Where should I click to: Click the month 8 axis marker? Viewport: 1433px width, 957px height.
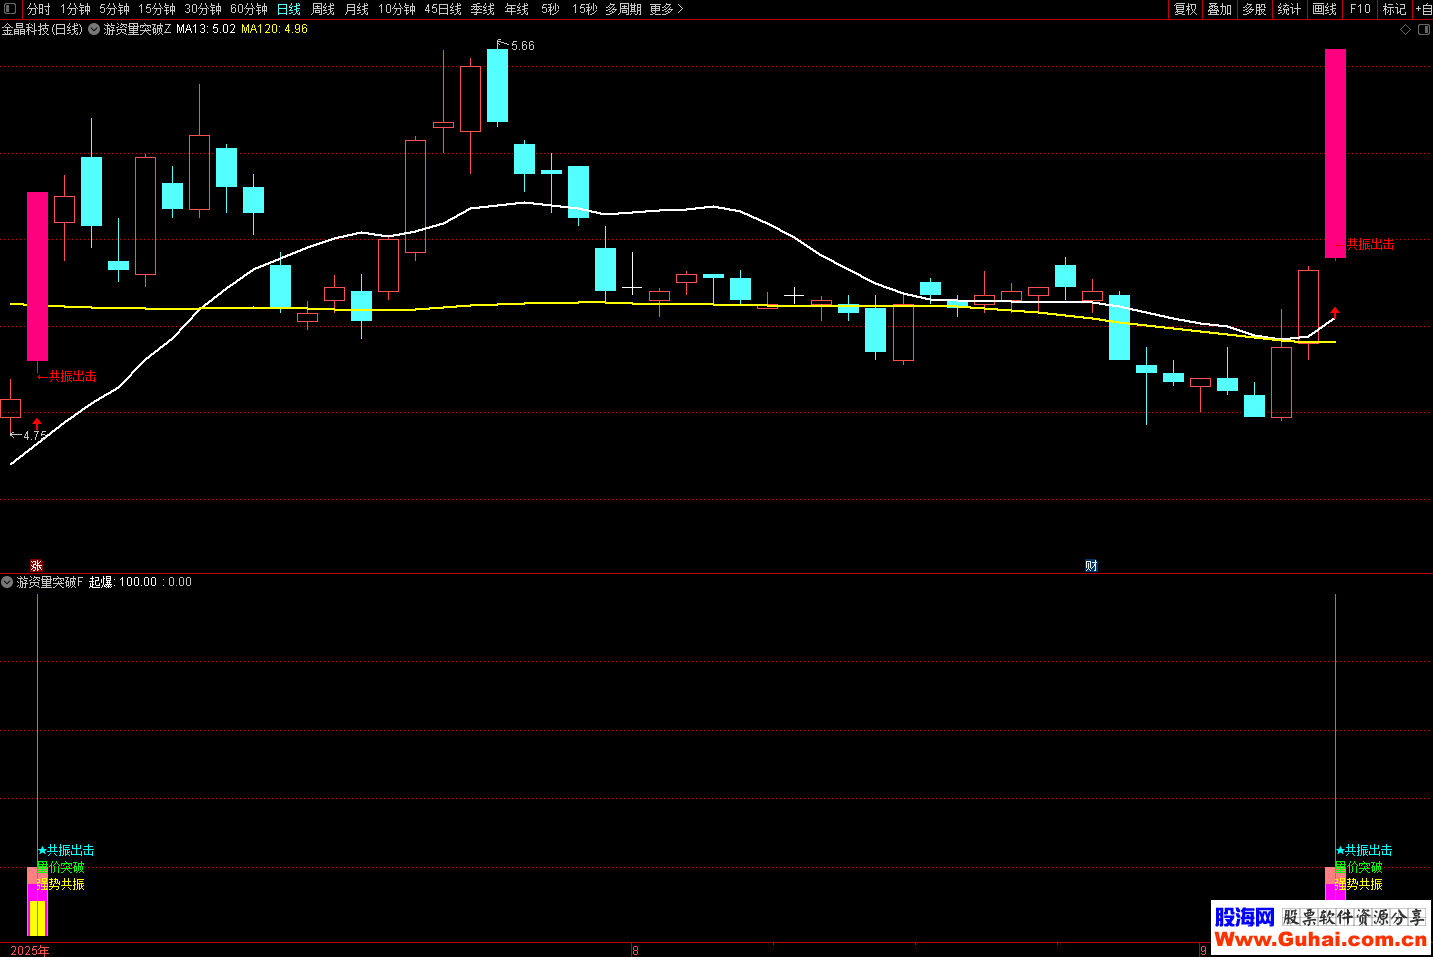click(635, 950)
